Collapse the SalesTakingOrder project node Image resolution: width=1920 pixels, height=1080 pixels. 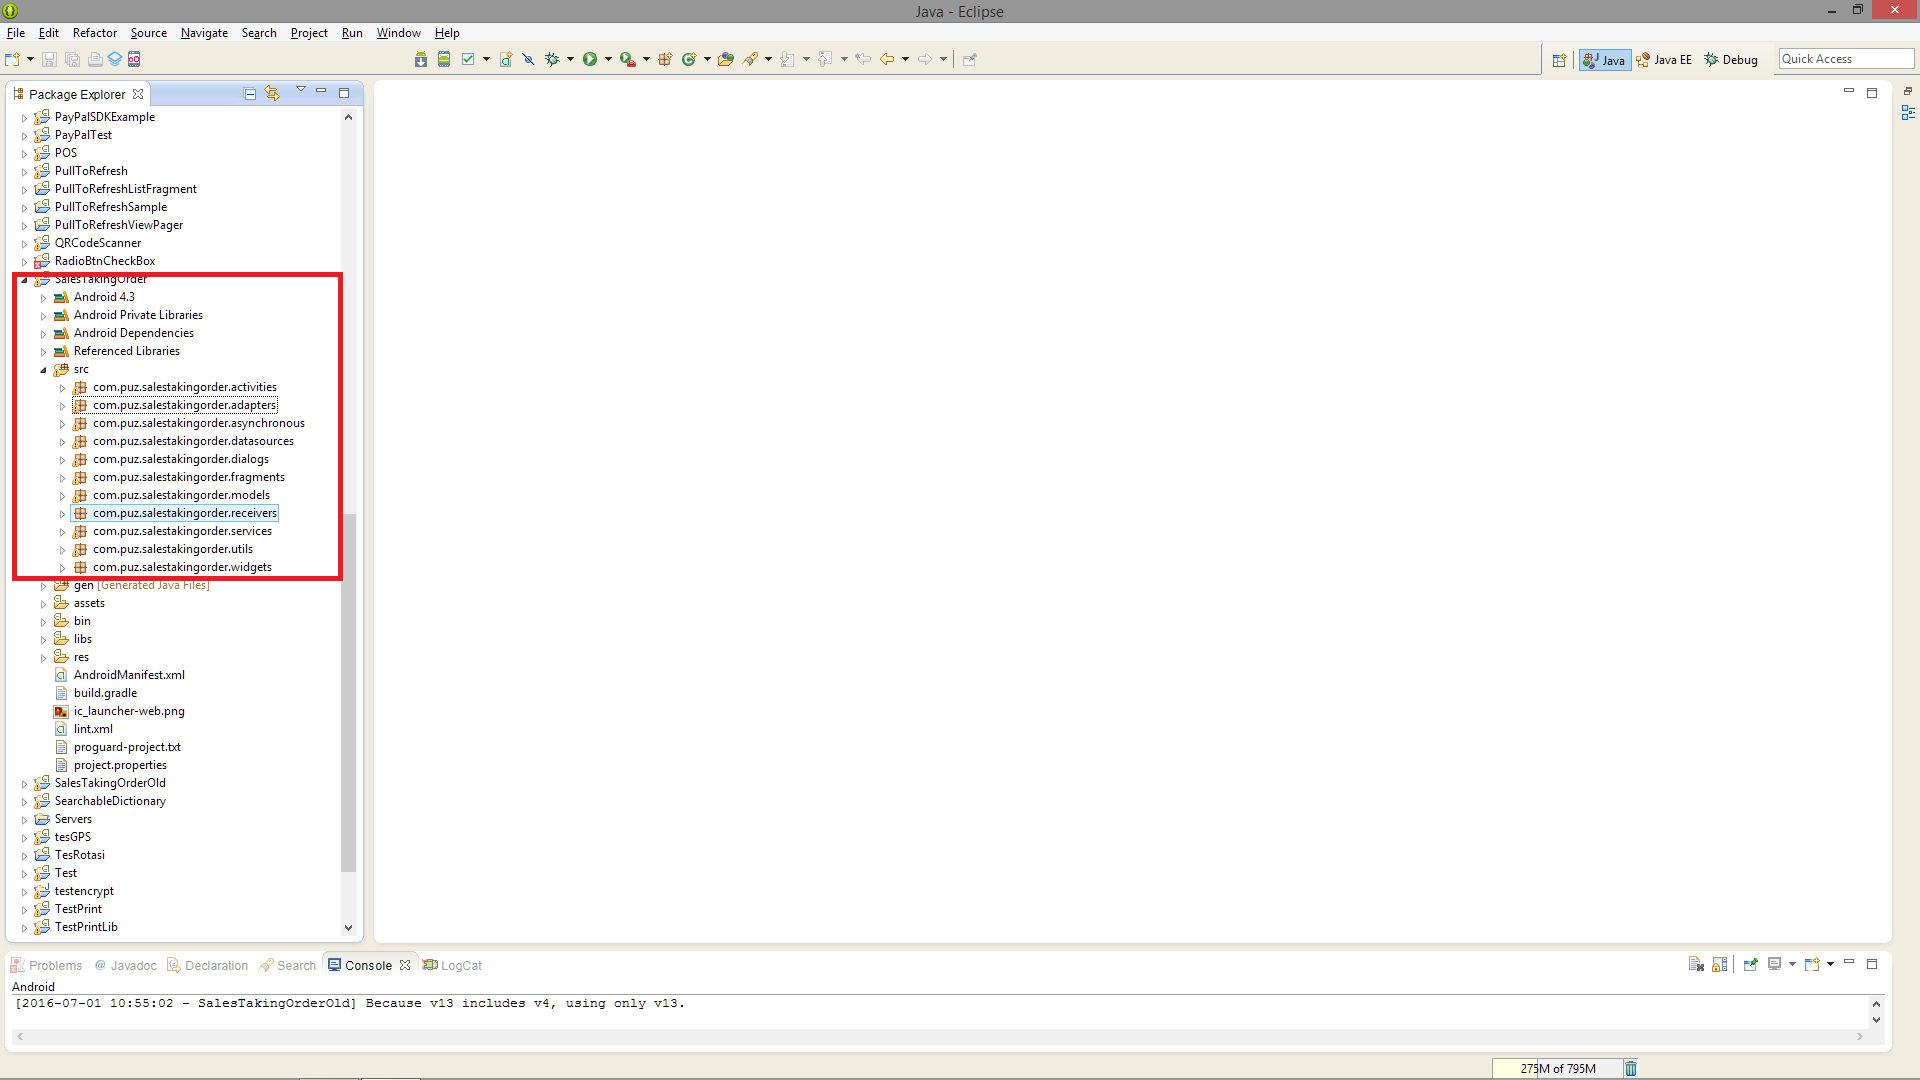coord(24,280)
